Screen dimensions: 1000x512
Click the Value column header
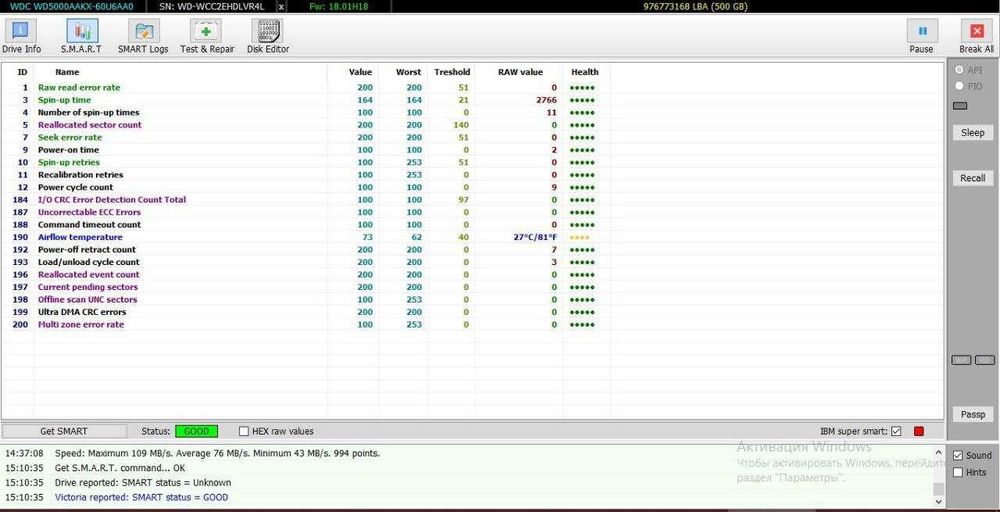coord(360,72)
